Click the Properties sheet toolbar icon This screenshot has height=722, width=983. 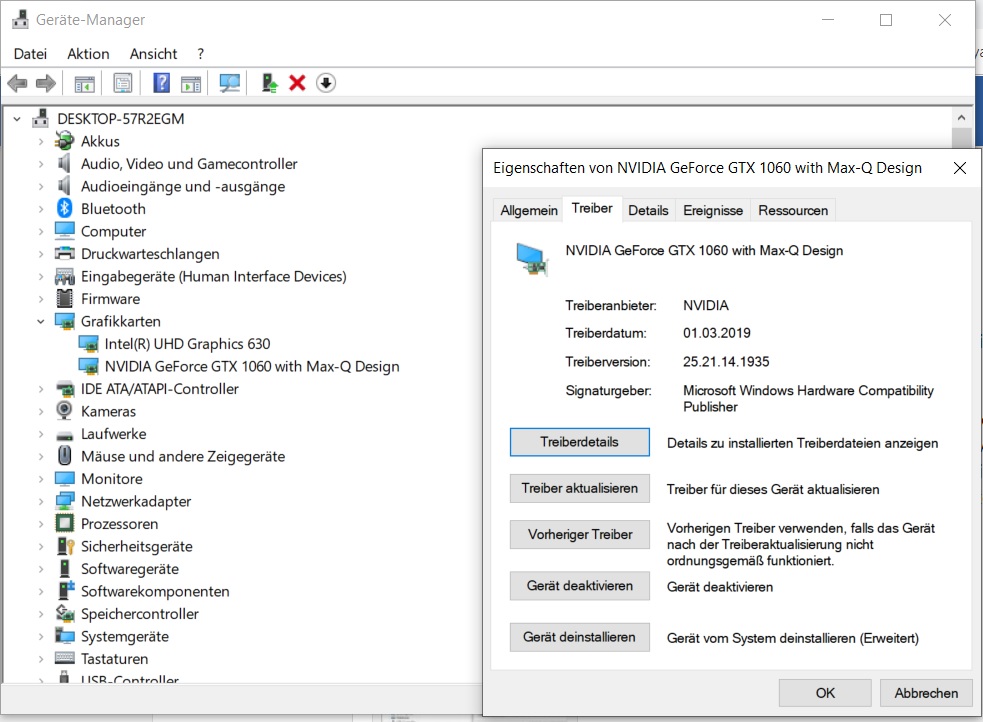(123, 83)
